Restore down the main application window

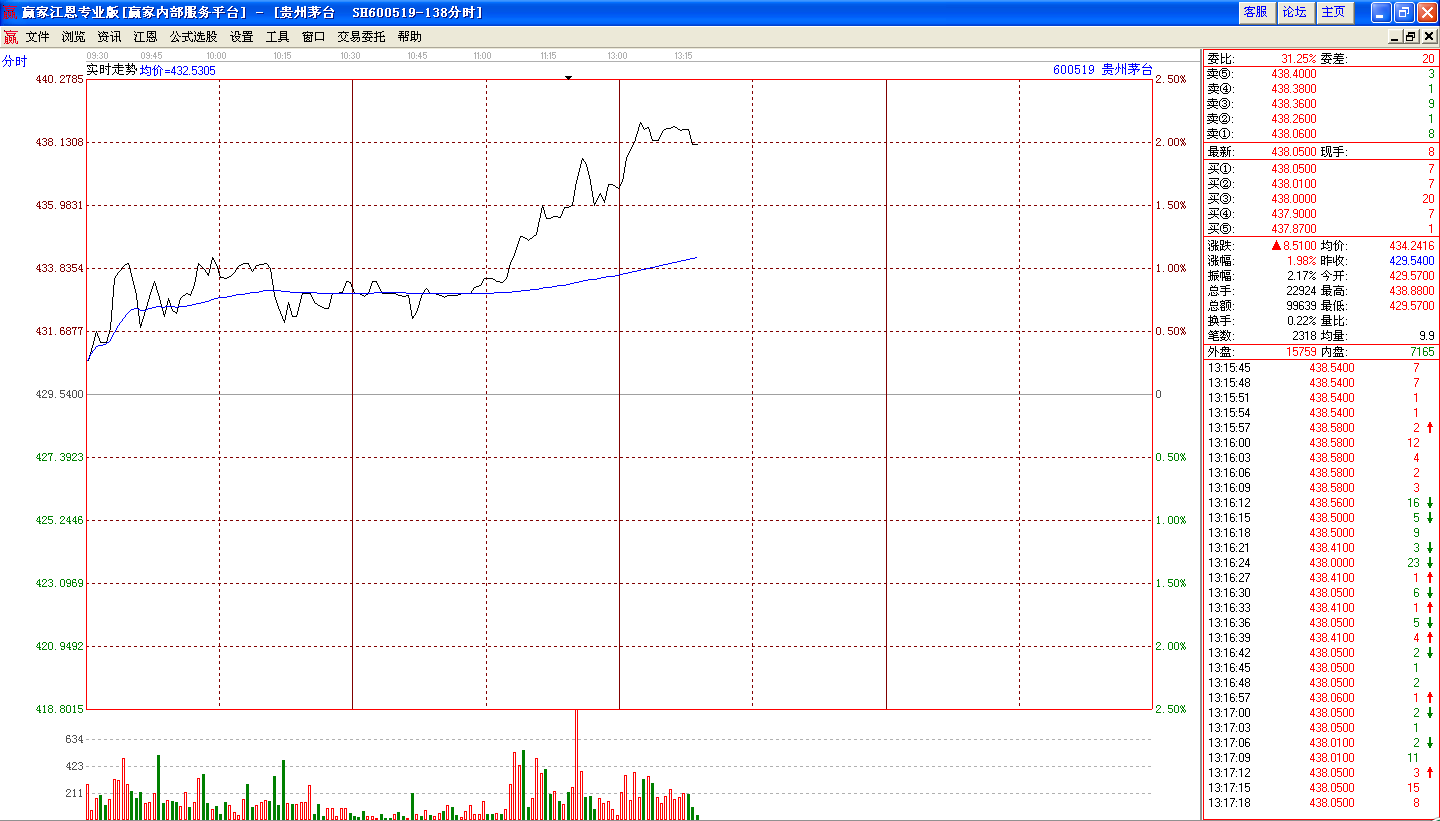click(x=1404, y=12)
